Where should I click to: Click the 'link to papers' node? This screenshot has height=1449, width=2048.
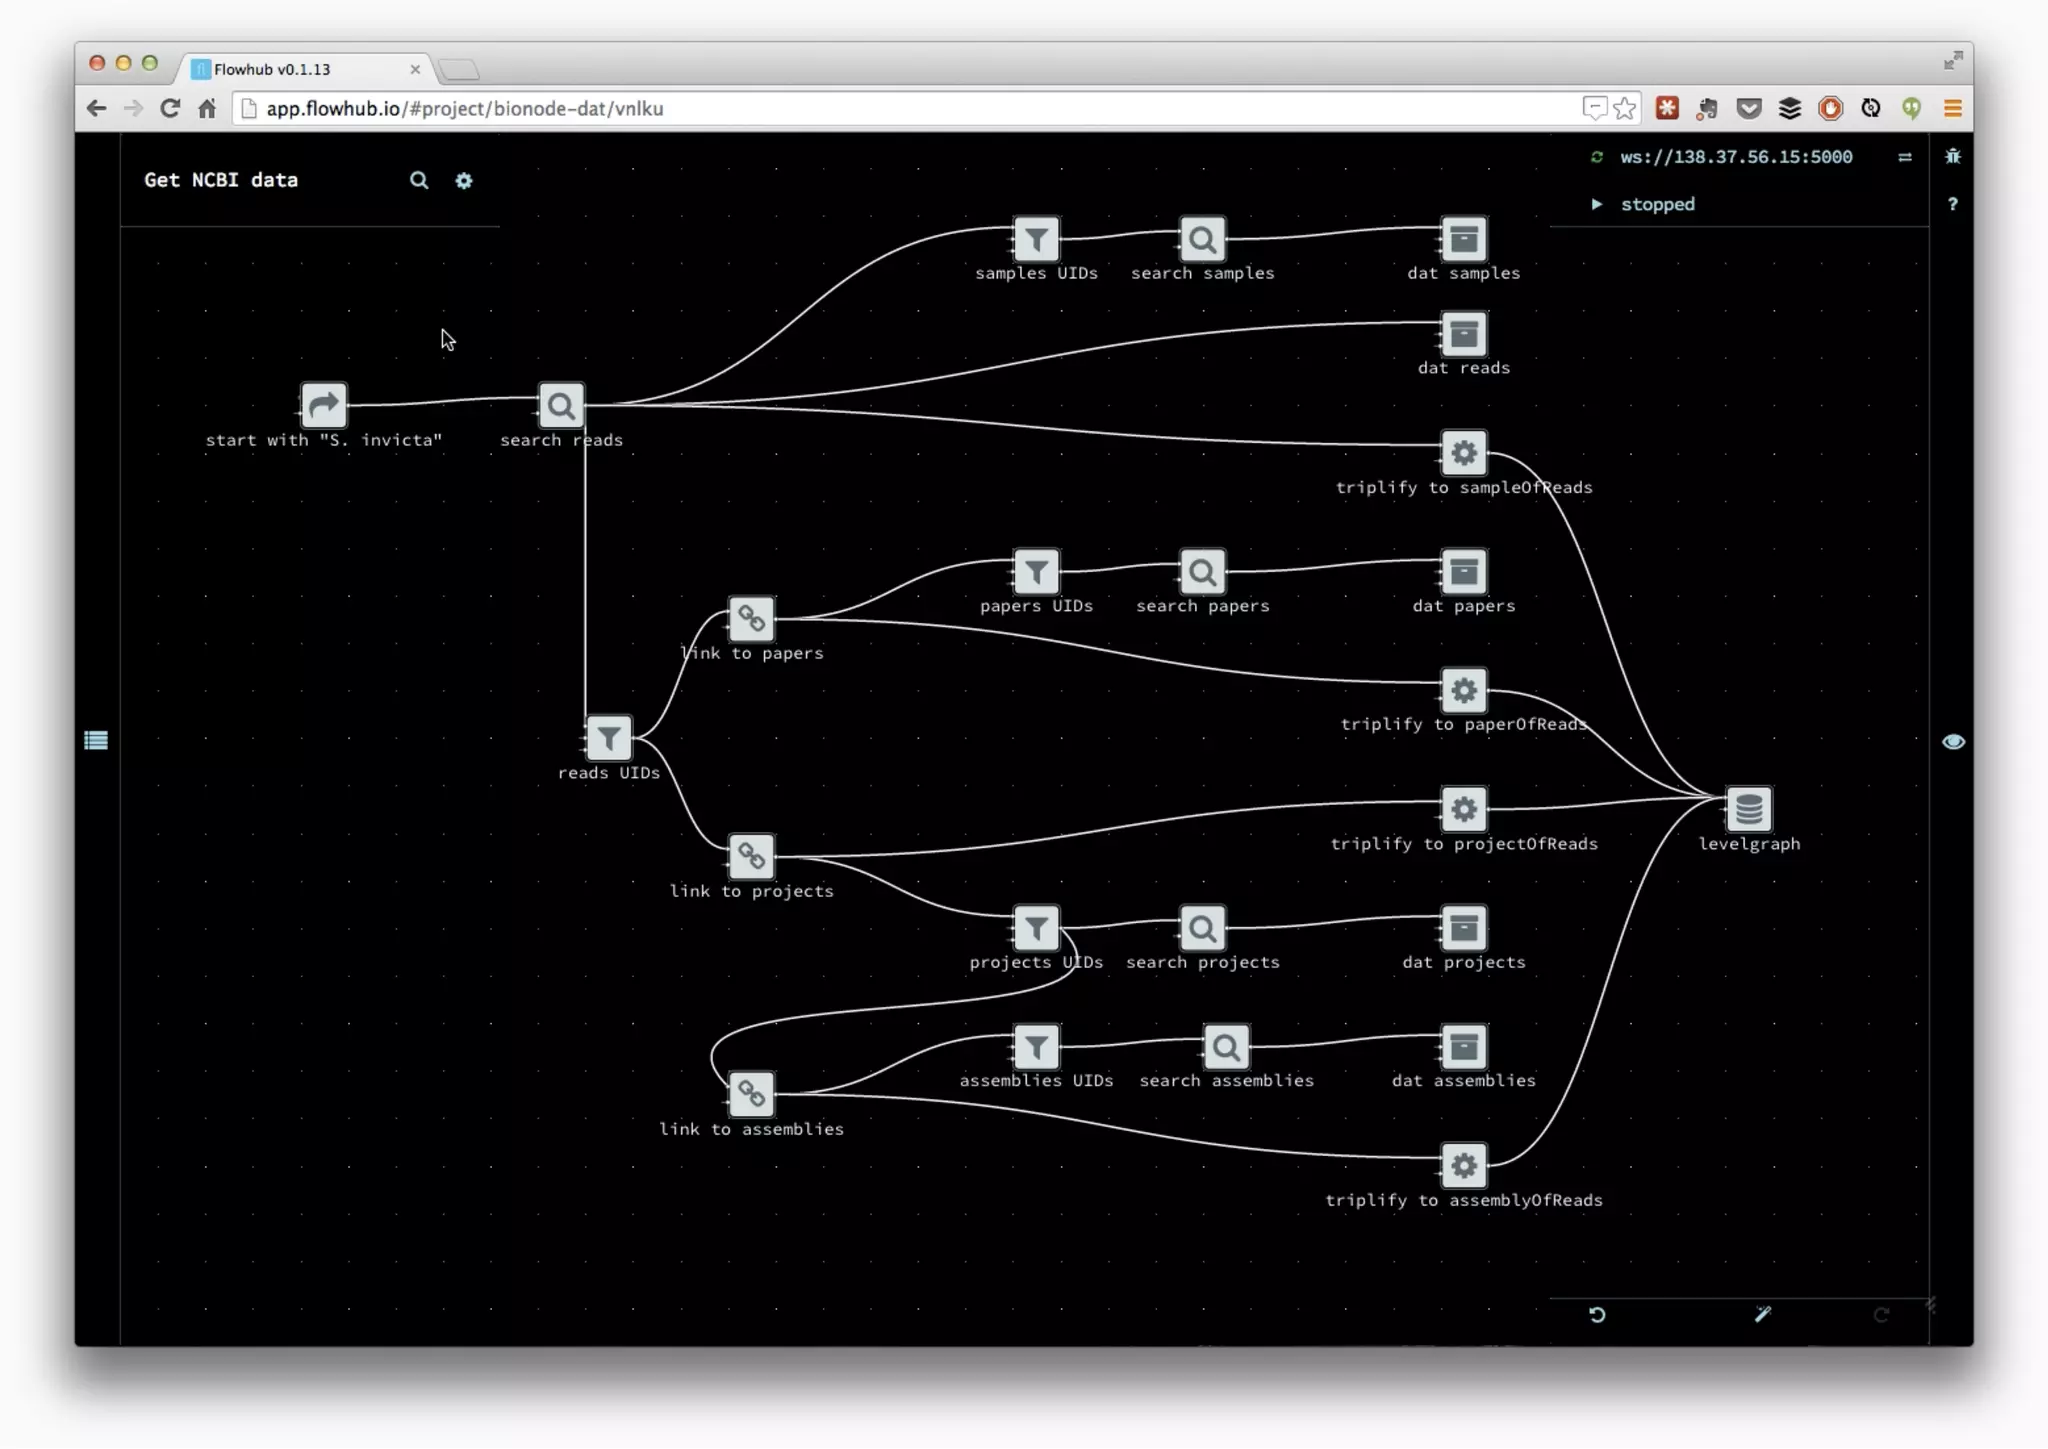(x=751, y=619)
